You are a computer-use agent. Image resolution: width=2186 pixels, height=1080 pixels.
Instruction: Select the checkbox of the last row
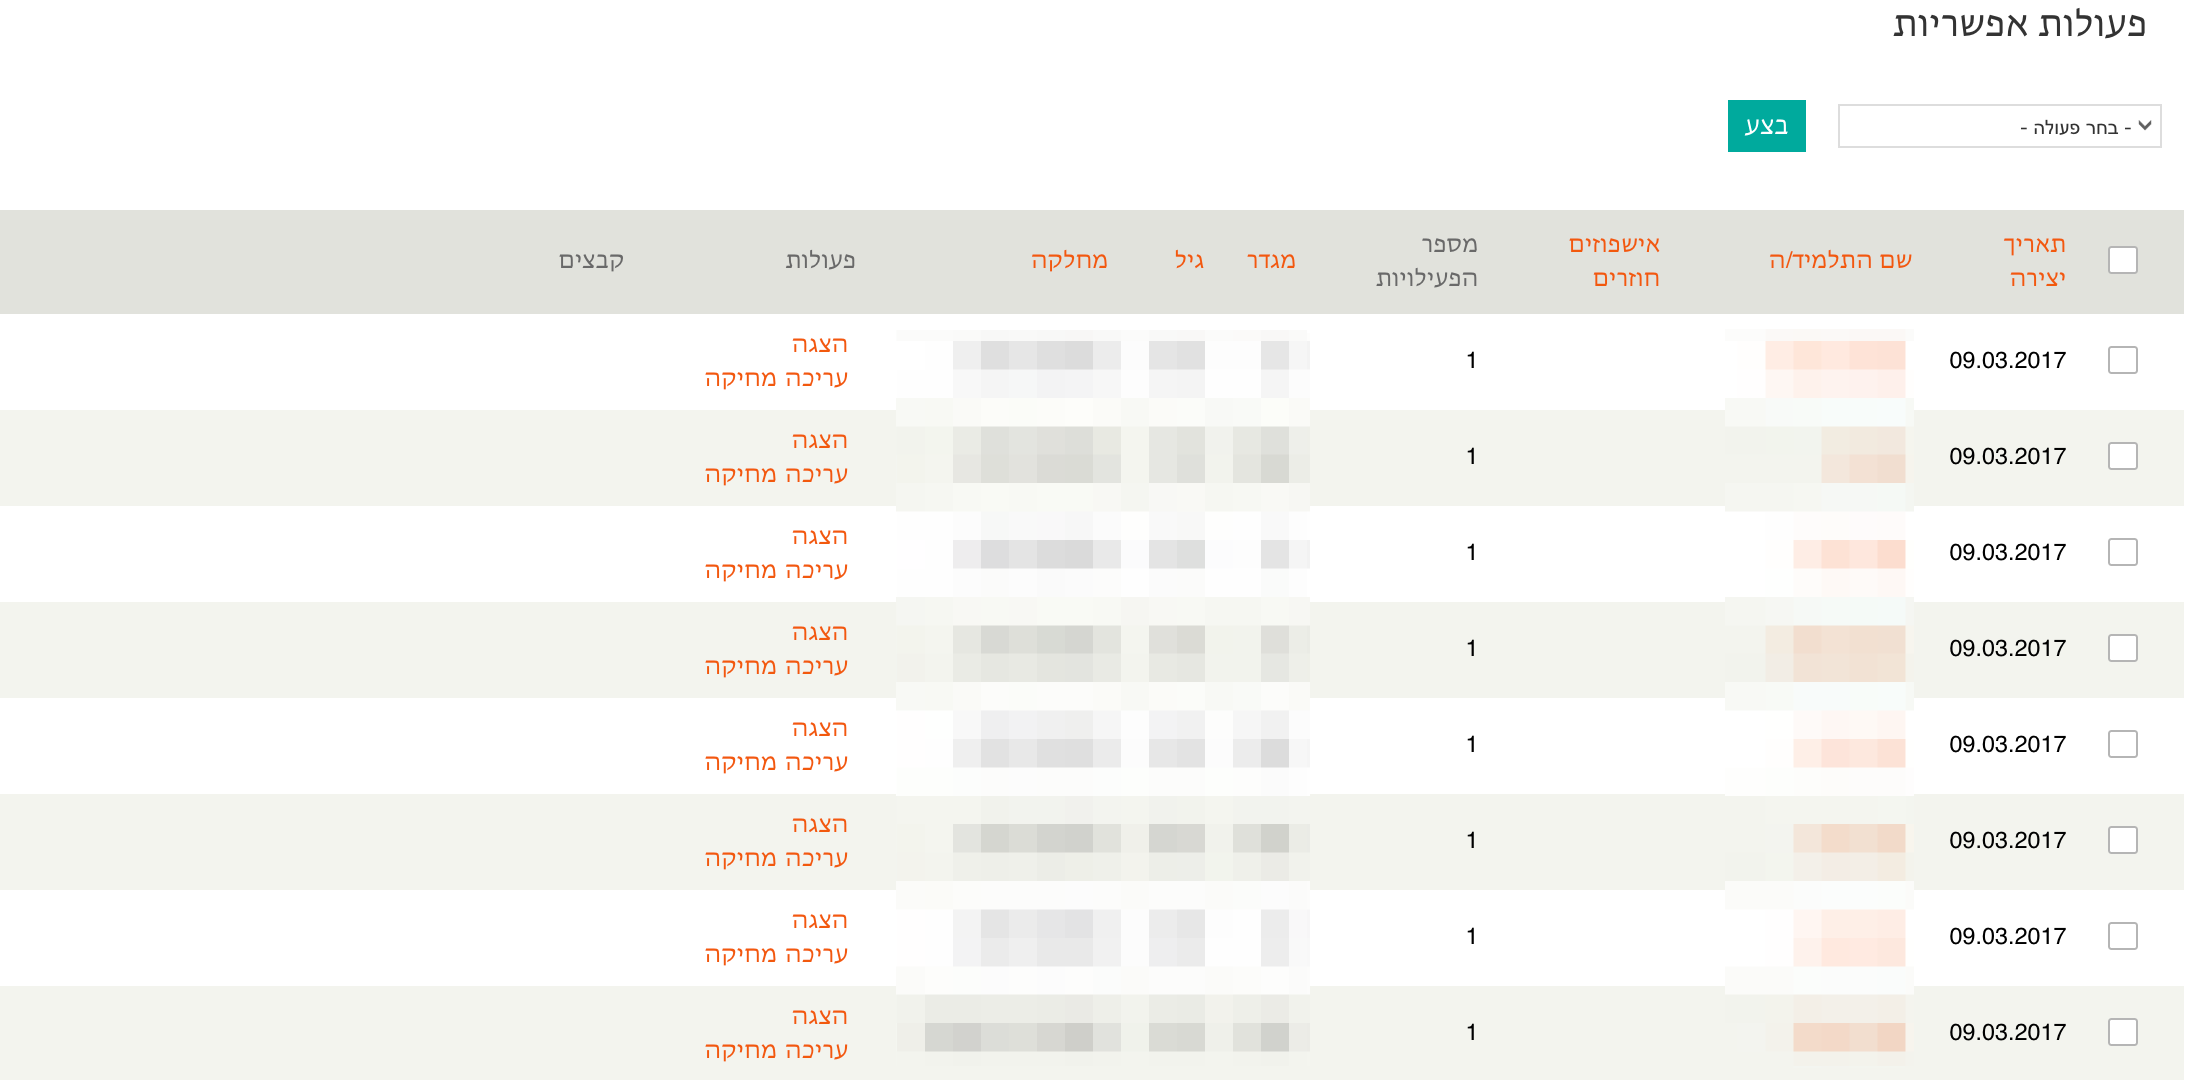(2122, 1032)
